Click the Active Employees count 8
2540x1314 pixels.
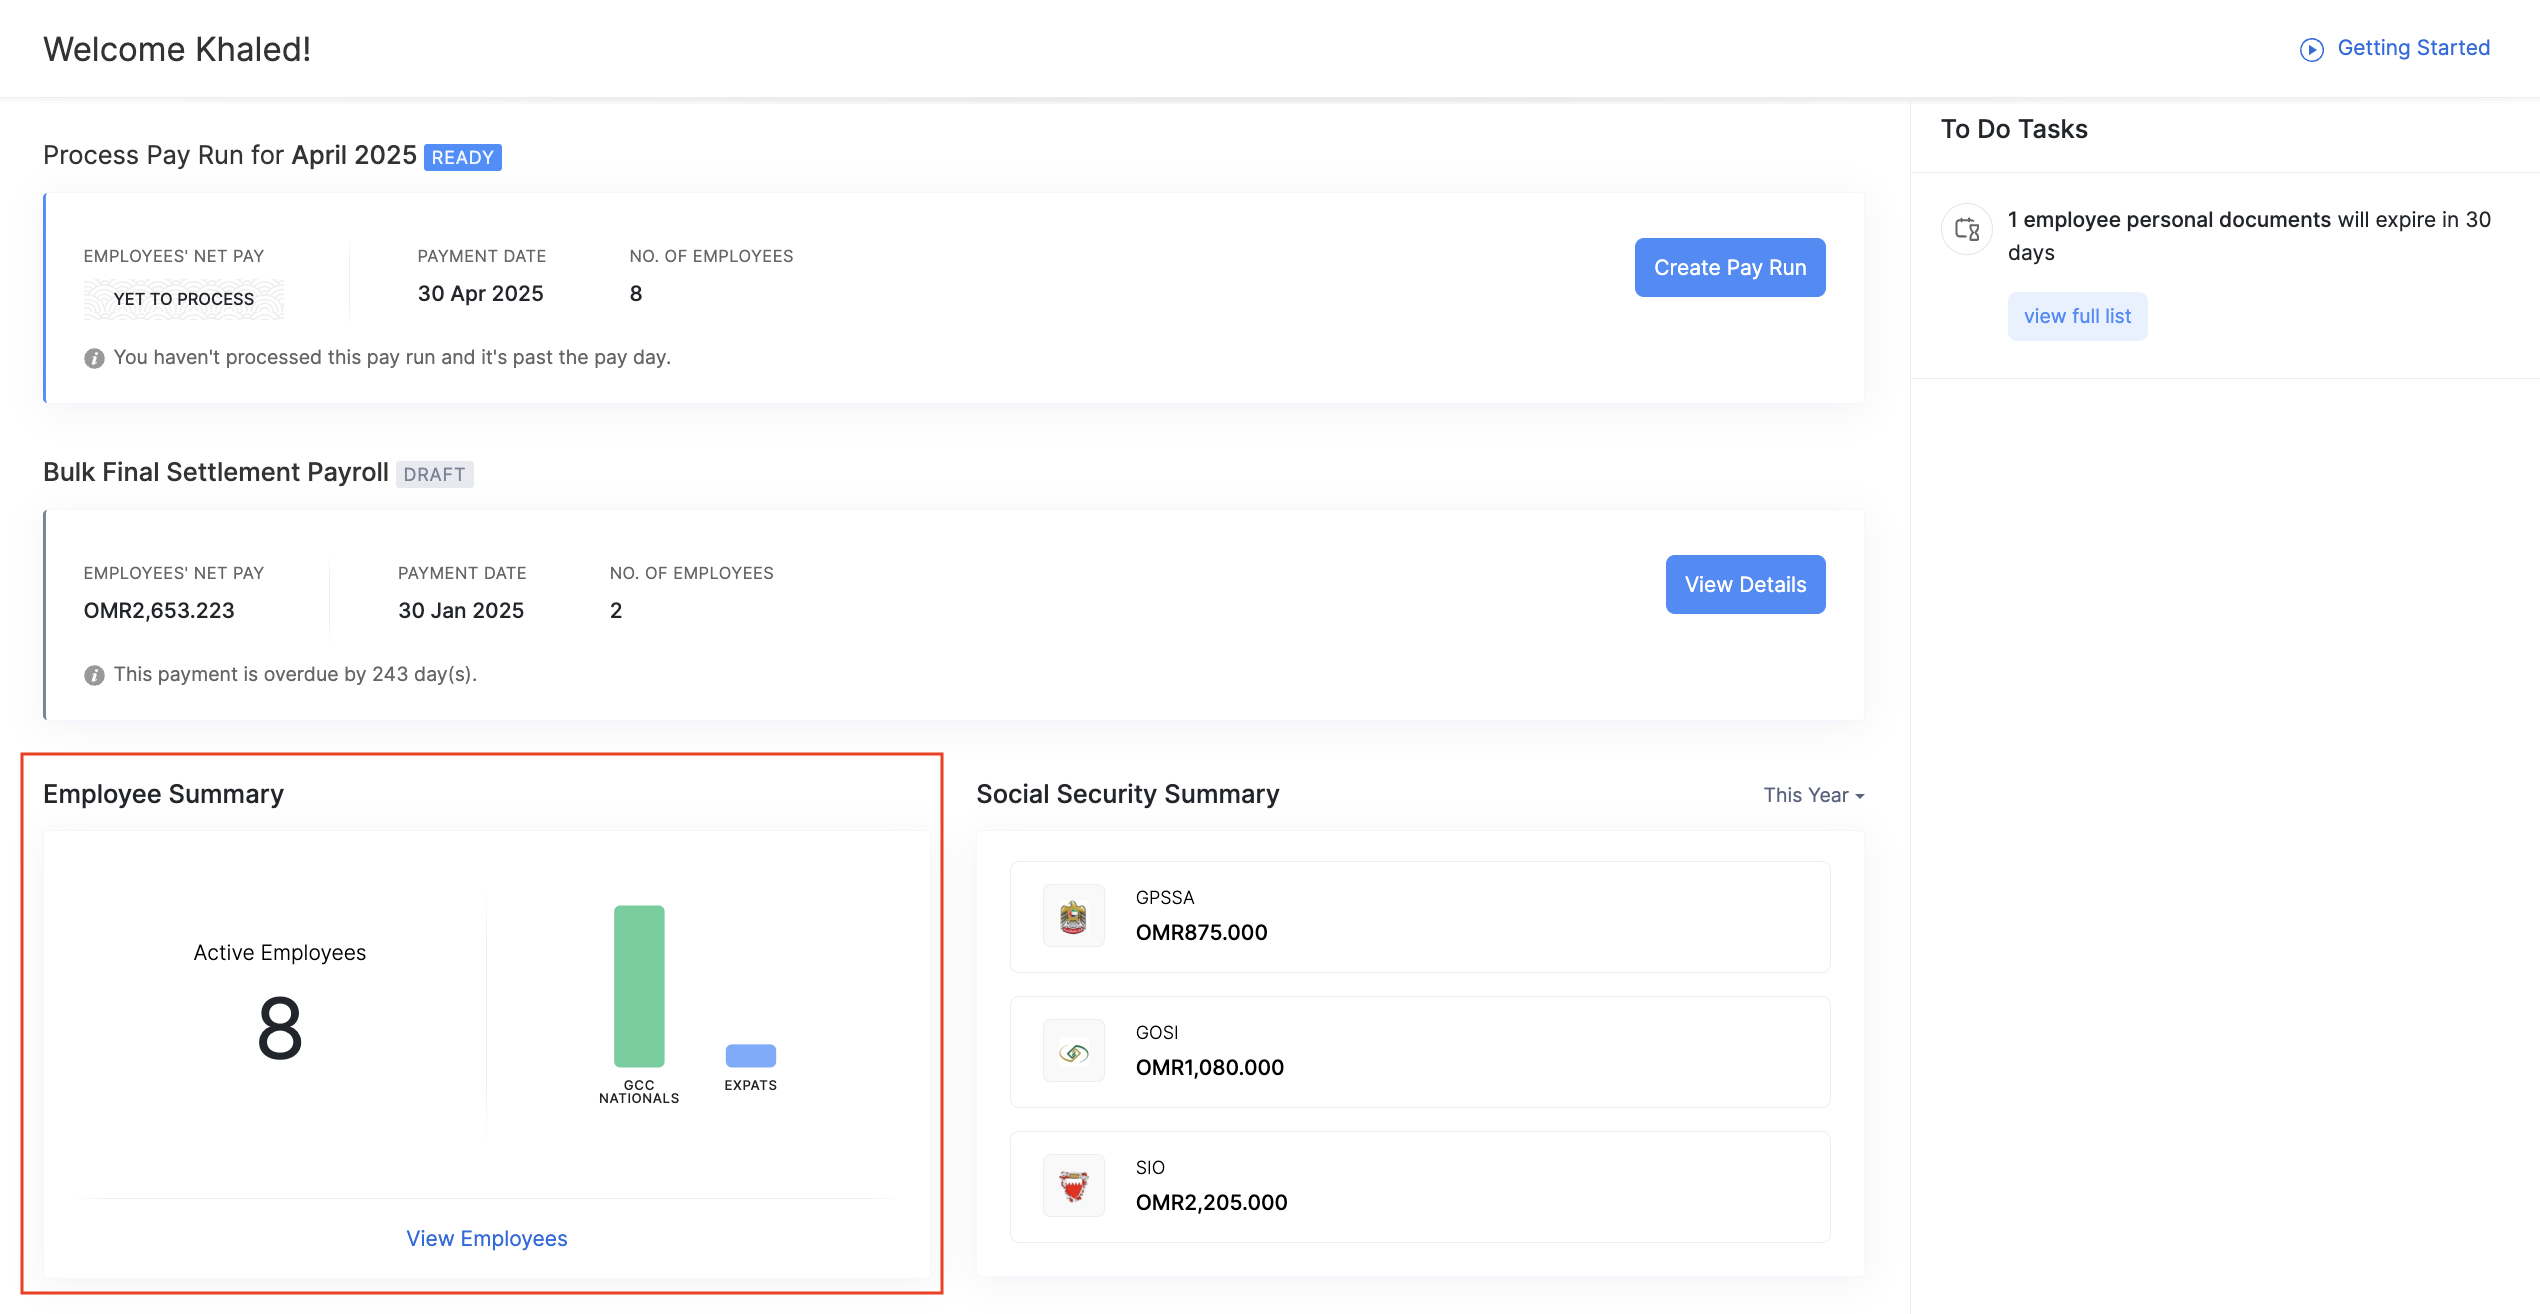(x=279, y=1028)
